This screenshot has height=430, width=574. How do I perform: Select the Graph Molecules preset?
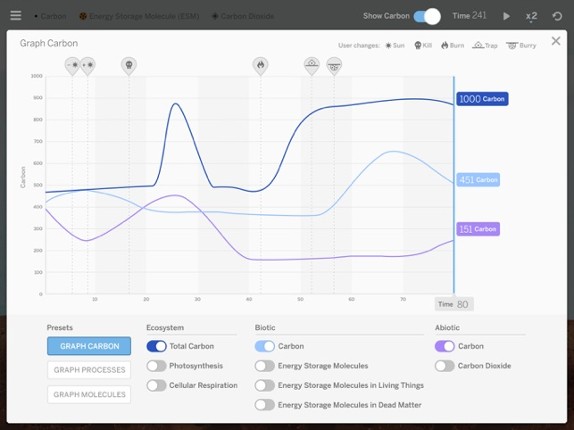tap(89, 395)
